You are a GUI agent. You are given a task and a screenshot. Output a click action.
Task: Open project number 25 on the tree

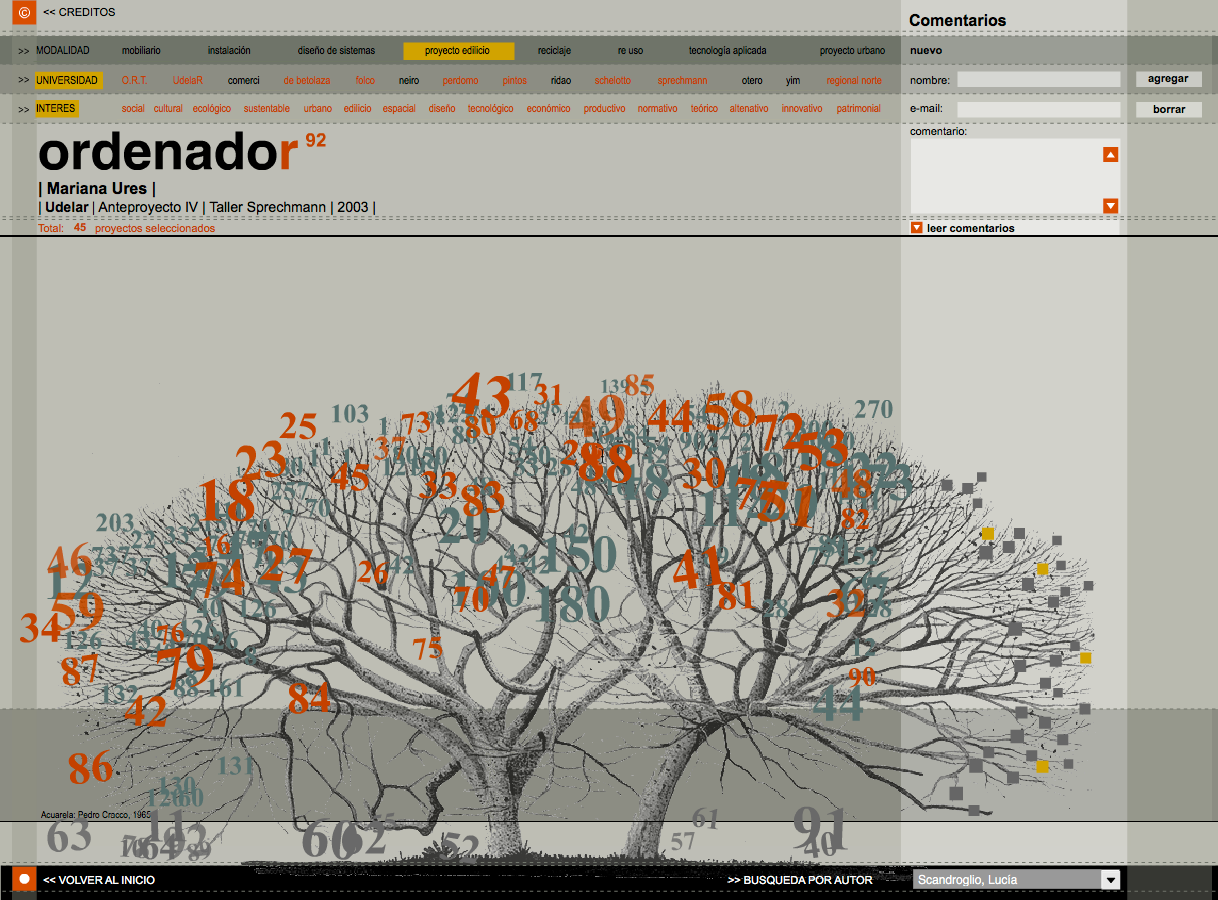(x=298, y=427)
